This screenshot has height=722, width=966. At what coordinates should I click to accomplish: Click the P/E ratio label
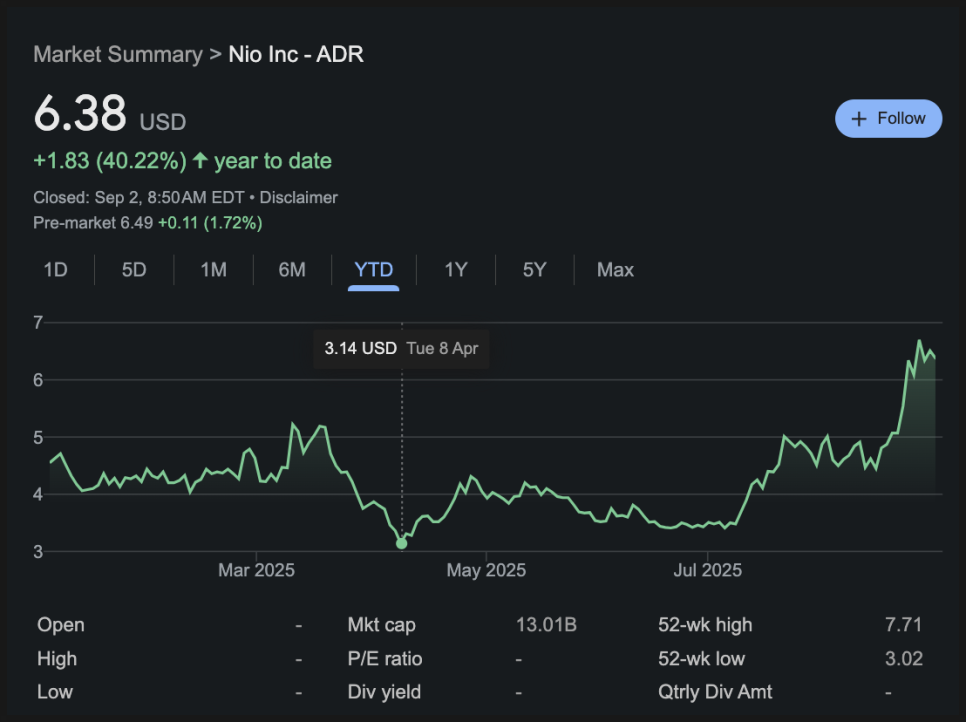[x=384, y=659]
